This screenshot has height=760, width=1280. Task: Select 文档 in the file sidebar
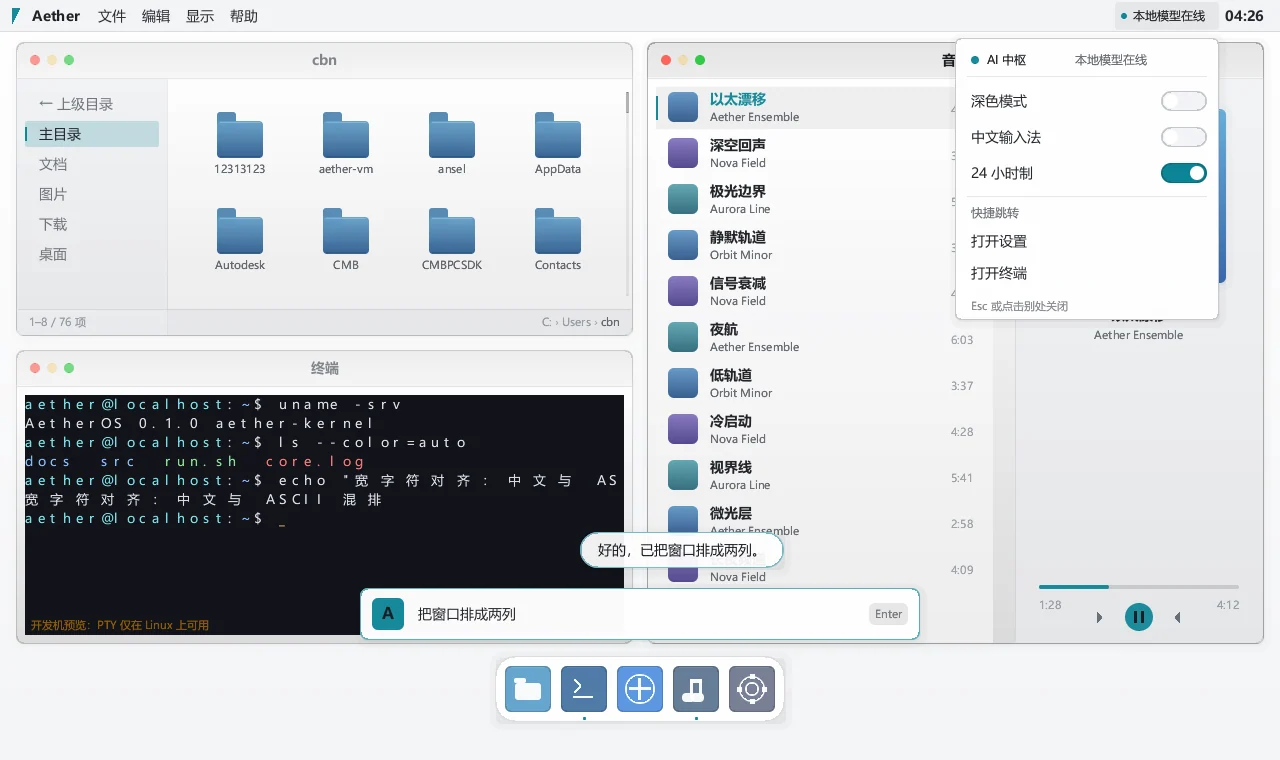click(92, 164)
